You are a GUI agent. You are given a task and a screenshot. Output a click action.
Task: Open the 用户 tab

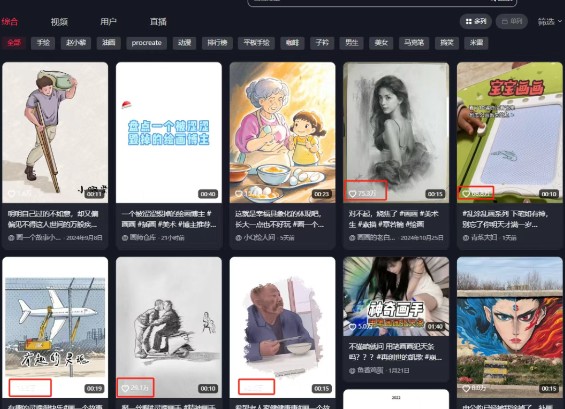point(108,22)
